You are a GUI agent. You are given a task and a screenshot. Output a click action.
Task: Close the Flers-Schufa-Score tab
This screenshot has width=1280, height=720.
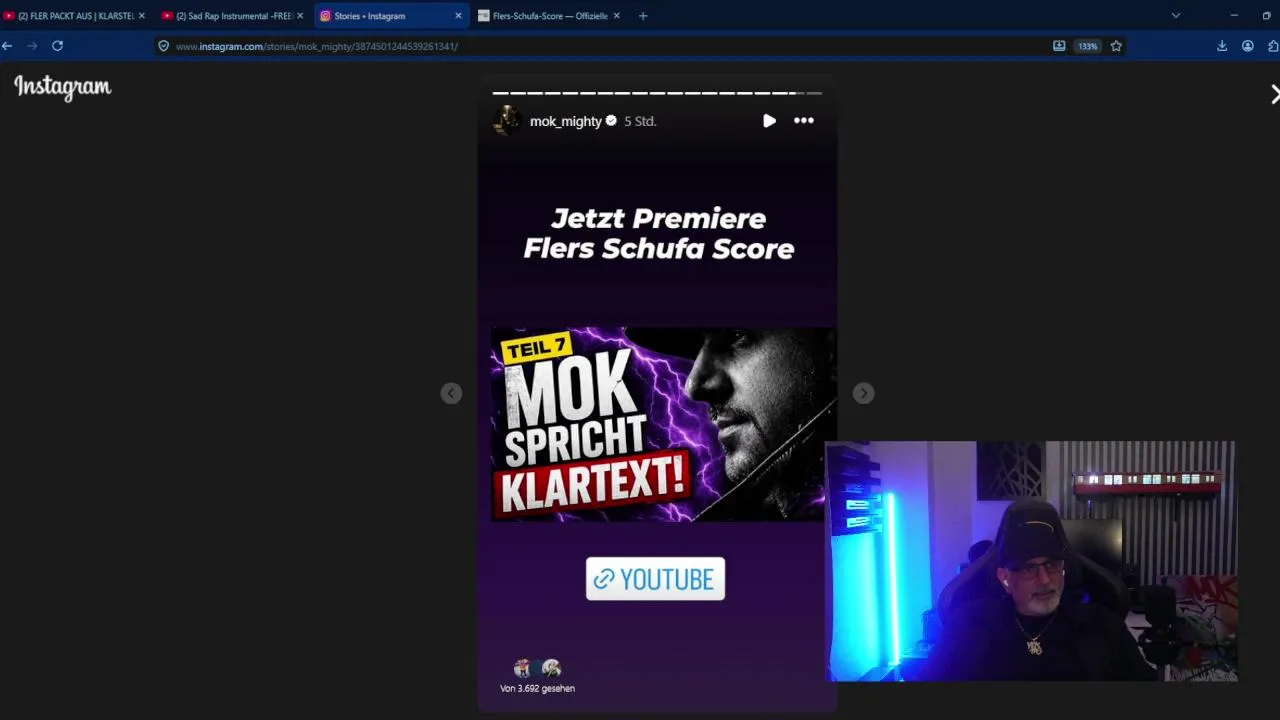coord(616,16)
